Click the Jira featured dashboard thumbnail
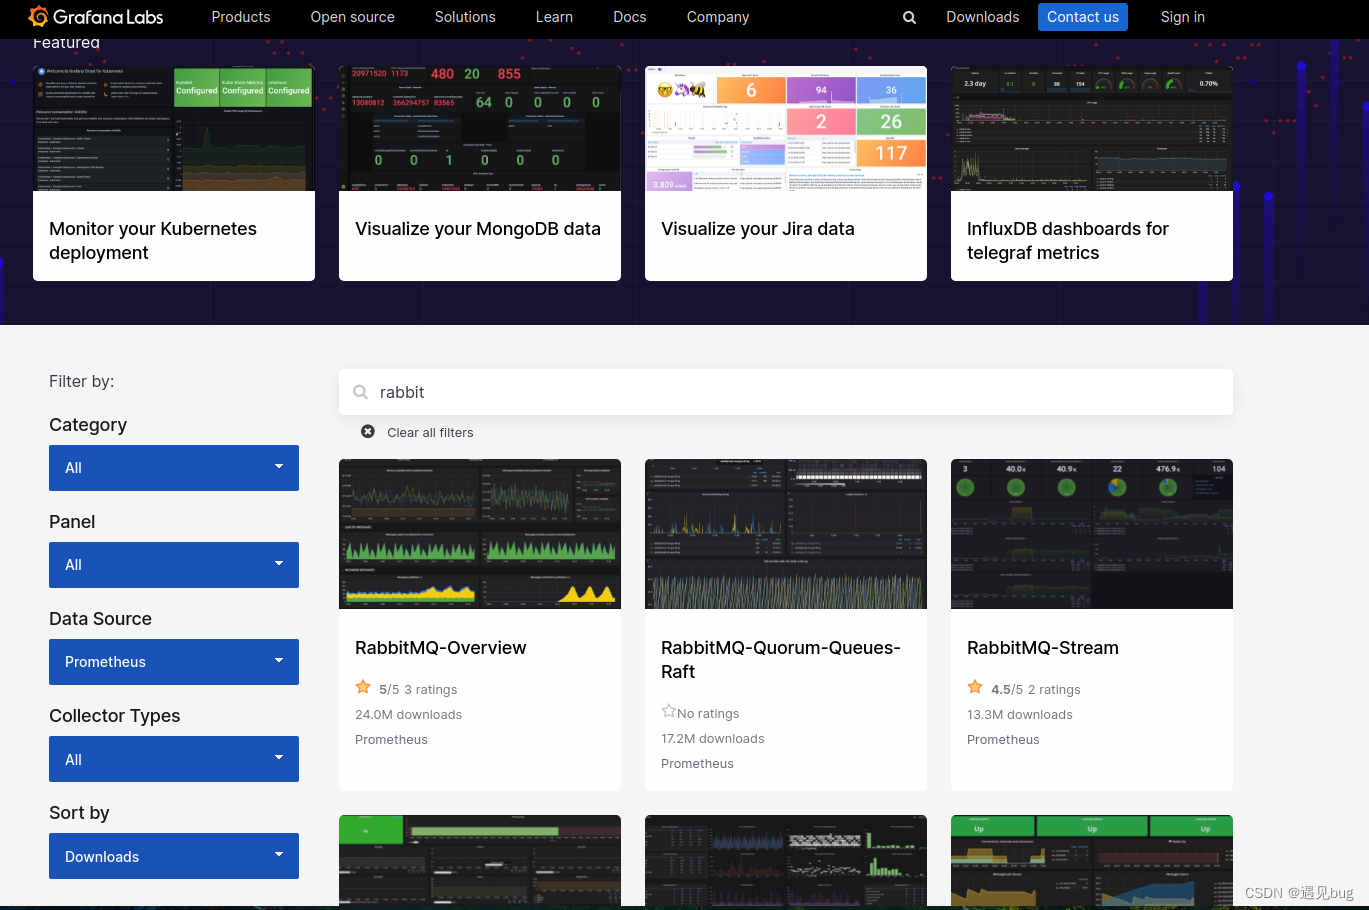The height and width of the screenshot is (910, 1369). (786, 128)
